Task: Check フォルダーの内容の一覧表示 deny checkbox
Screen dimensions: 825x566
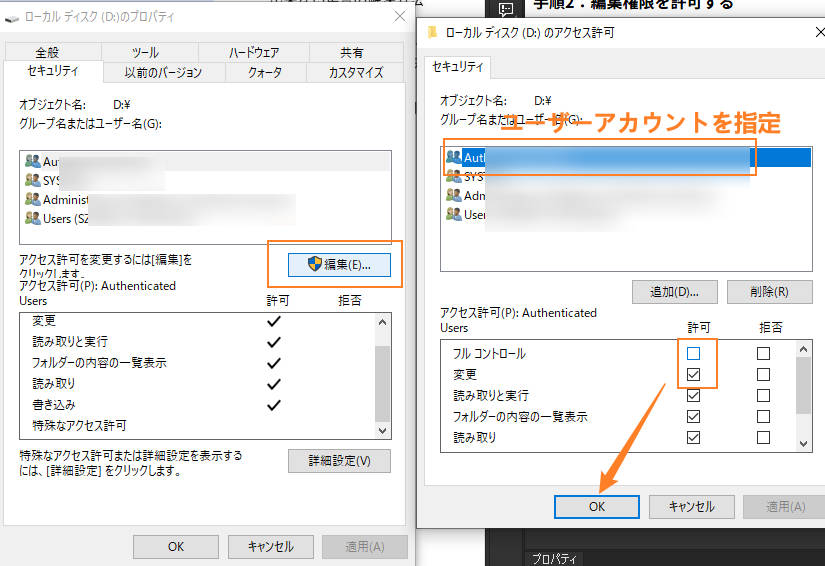Action: 763,417
